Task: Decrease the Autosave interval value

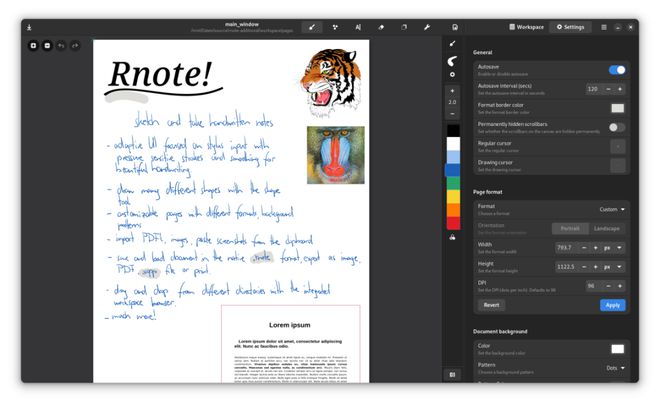Action: pyautogui.click(x=608, y=89)
